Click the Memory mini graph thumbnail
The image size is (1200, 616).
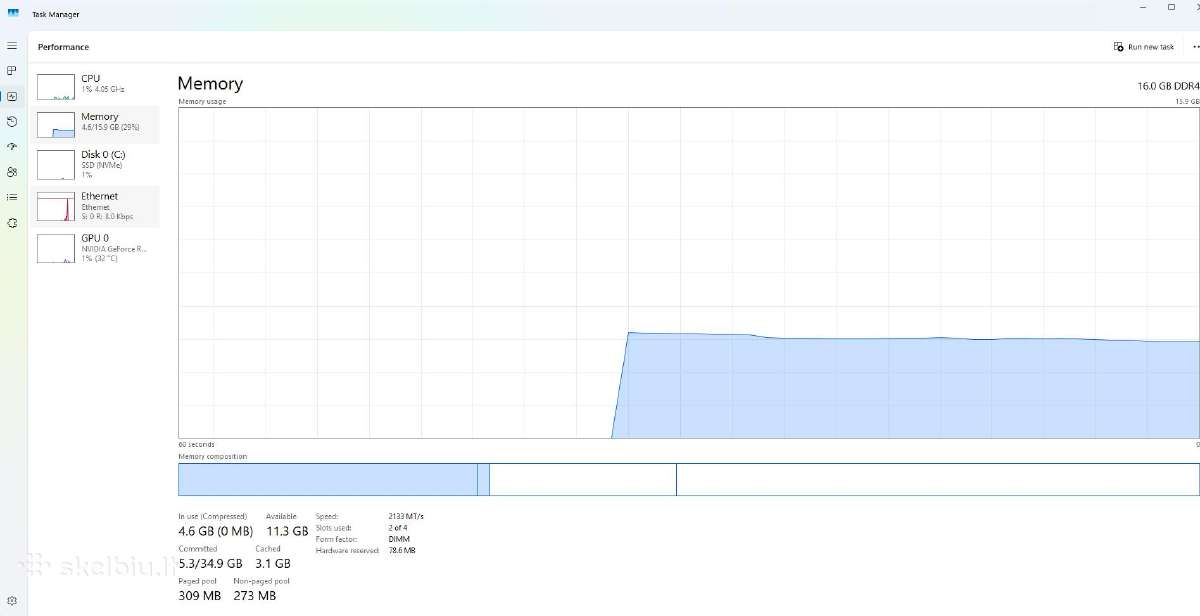pos(56,125)
